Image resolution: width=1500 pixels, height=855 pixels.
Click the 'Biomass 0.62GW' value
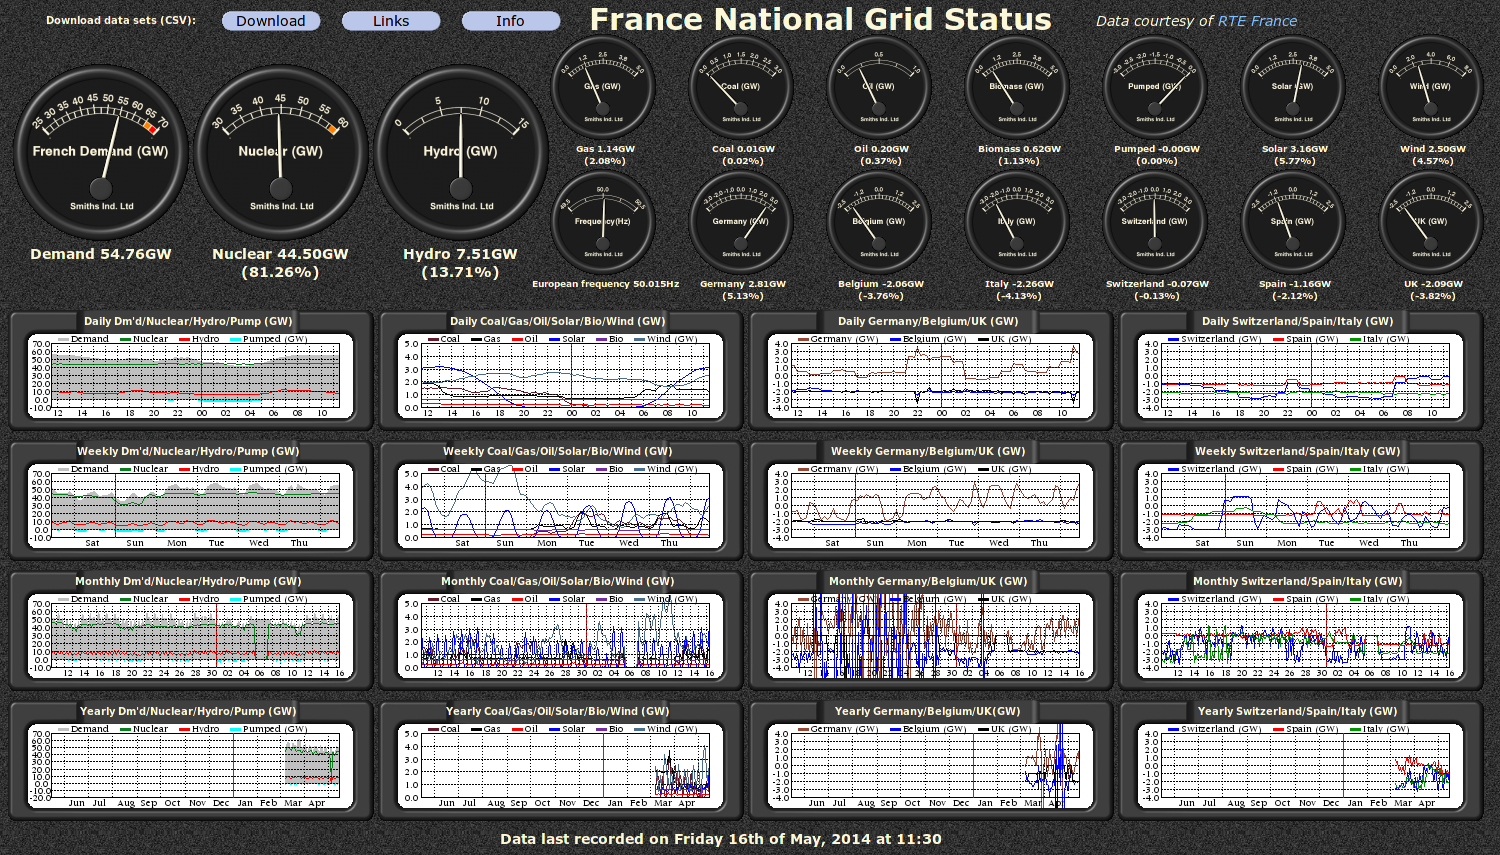tap(1019, 149)
